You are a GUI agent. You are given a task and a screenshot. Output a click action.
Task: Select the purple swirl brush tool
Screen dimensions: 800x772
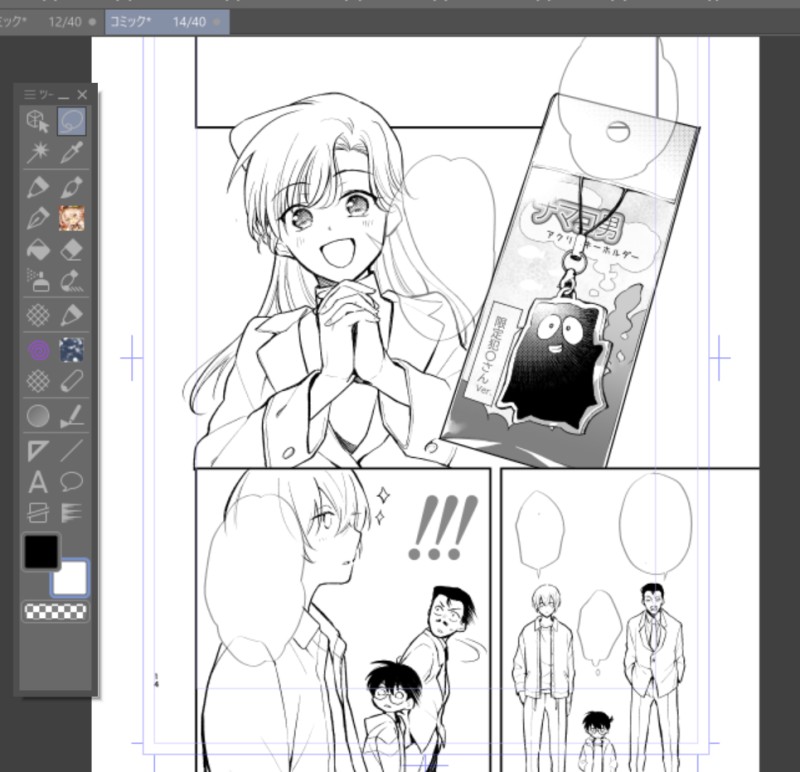[38, 350]
